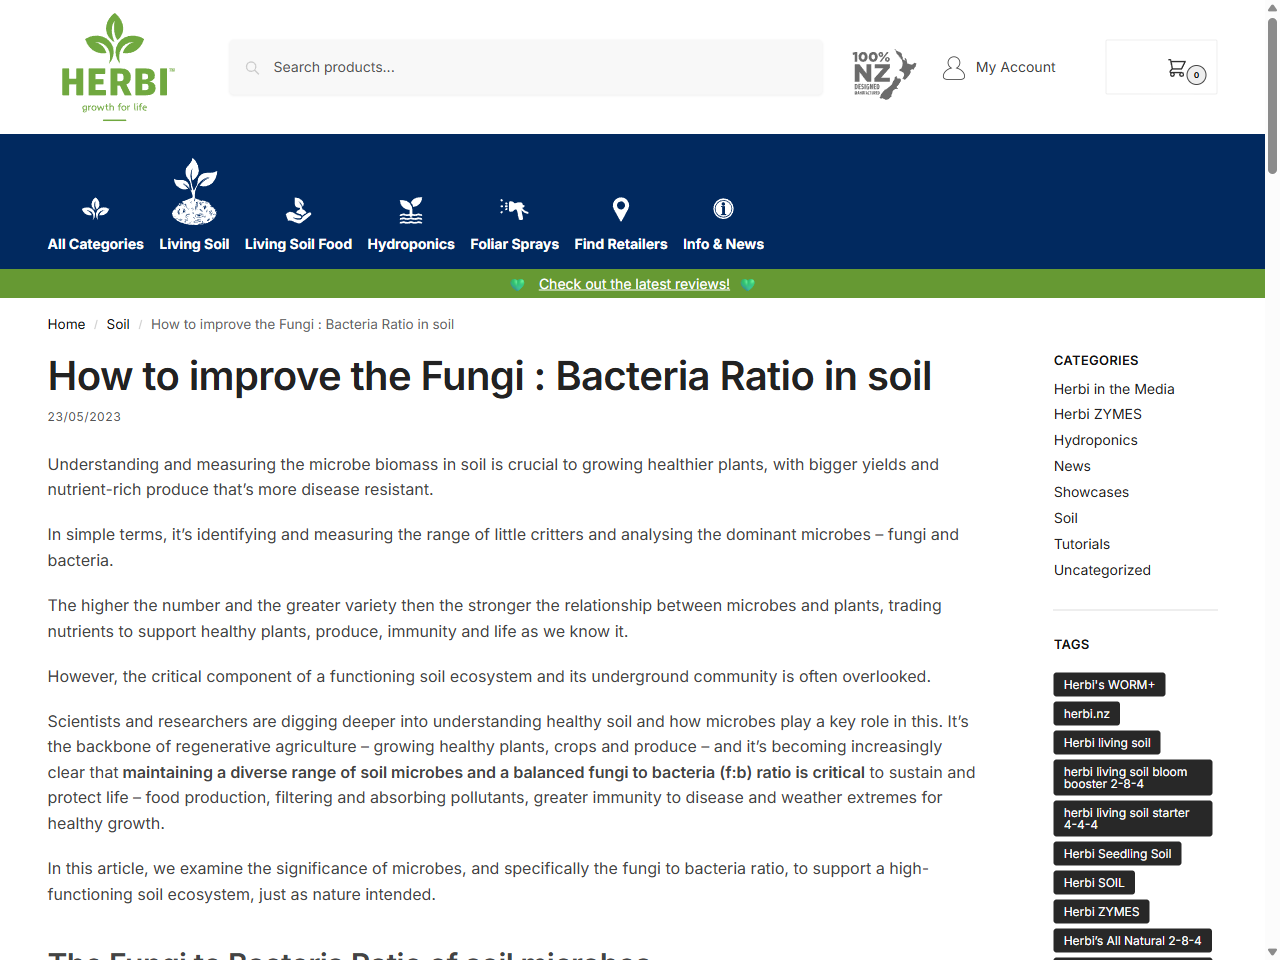Open the Info & News info icon

tap(723, 210)
